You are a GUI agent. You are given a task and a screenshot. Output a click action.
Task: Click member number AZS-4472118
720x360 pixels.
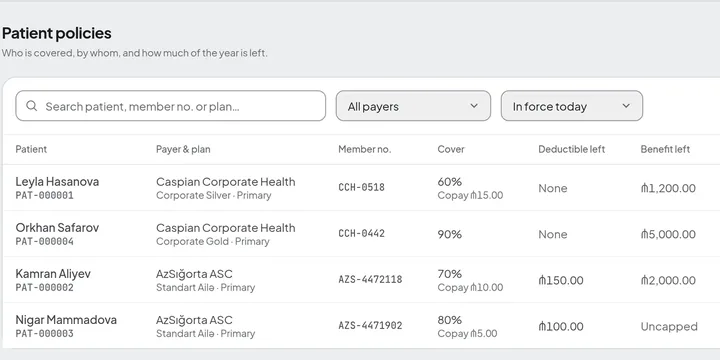(x=370, y=279)
